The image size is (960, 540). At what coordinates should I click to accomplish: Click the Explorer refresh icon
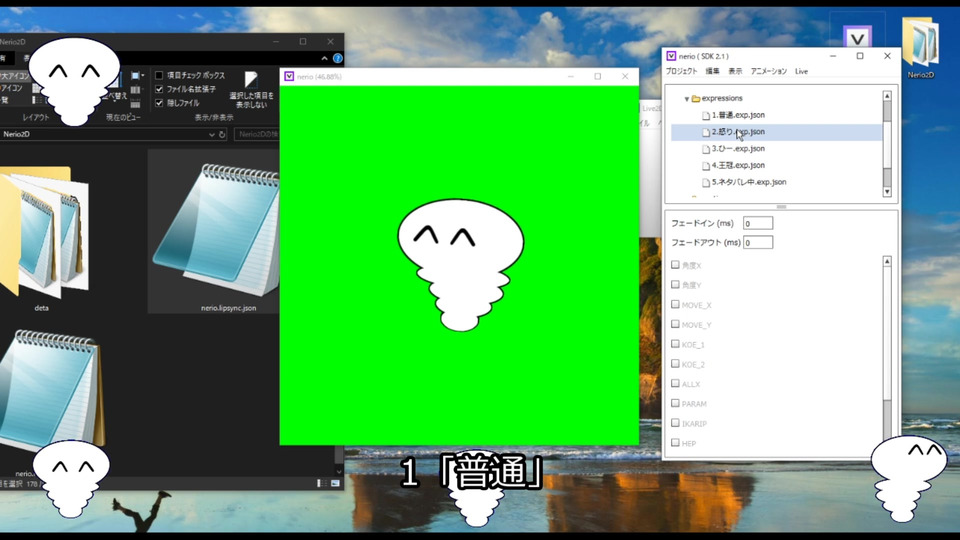222,135
